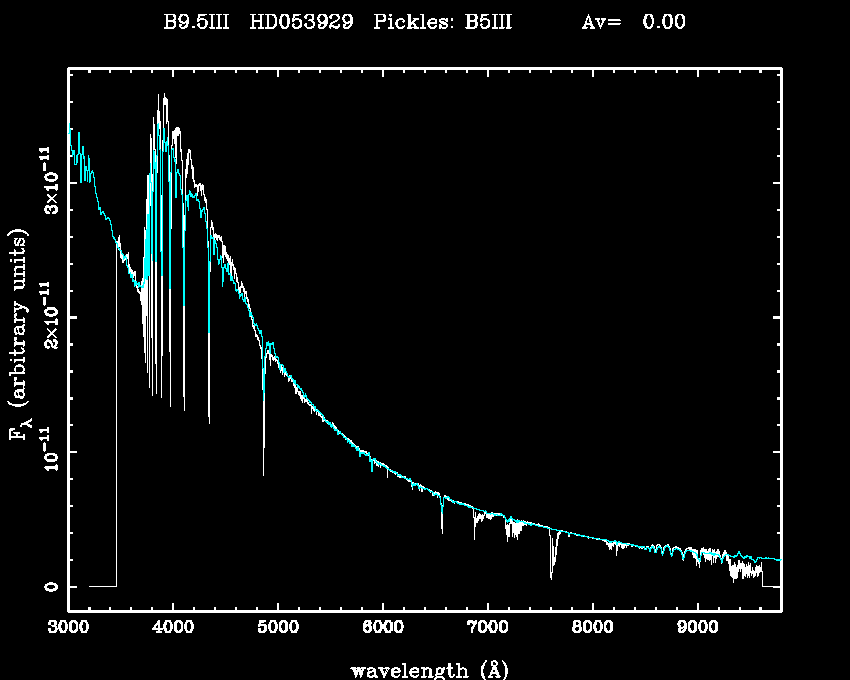Click the HD053929 star name in title
The image size is (850, 680).
click(300, 22)
